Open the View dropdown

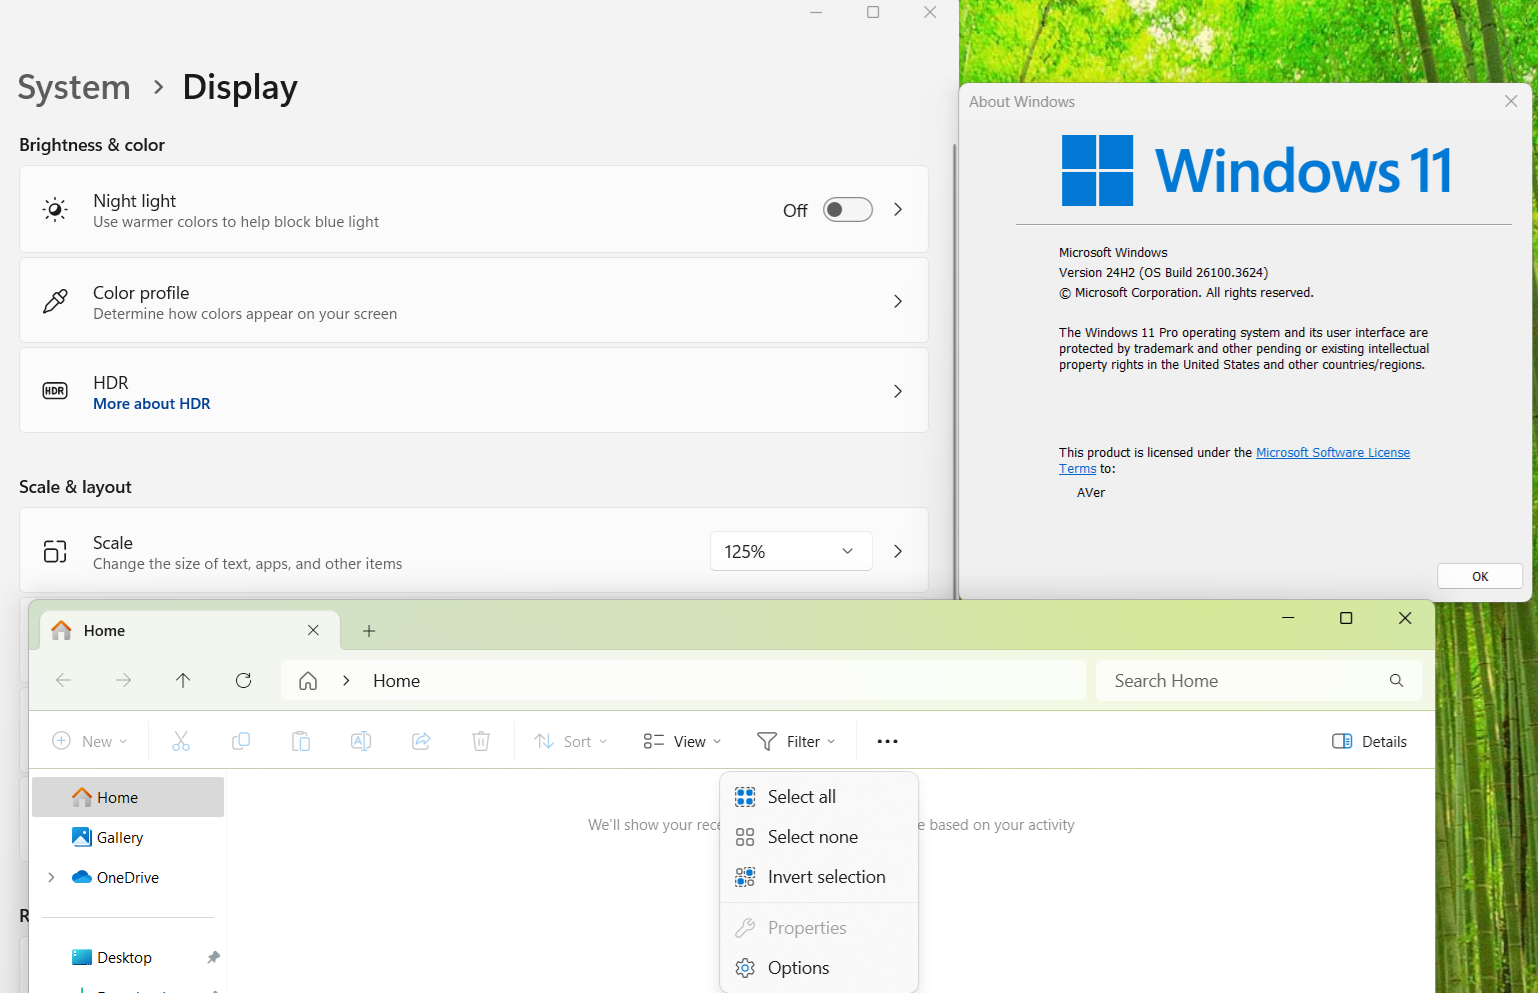click(682, 741)
